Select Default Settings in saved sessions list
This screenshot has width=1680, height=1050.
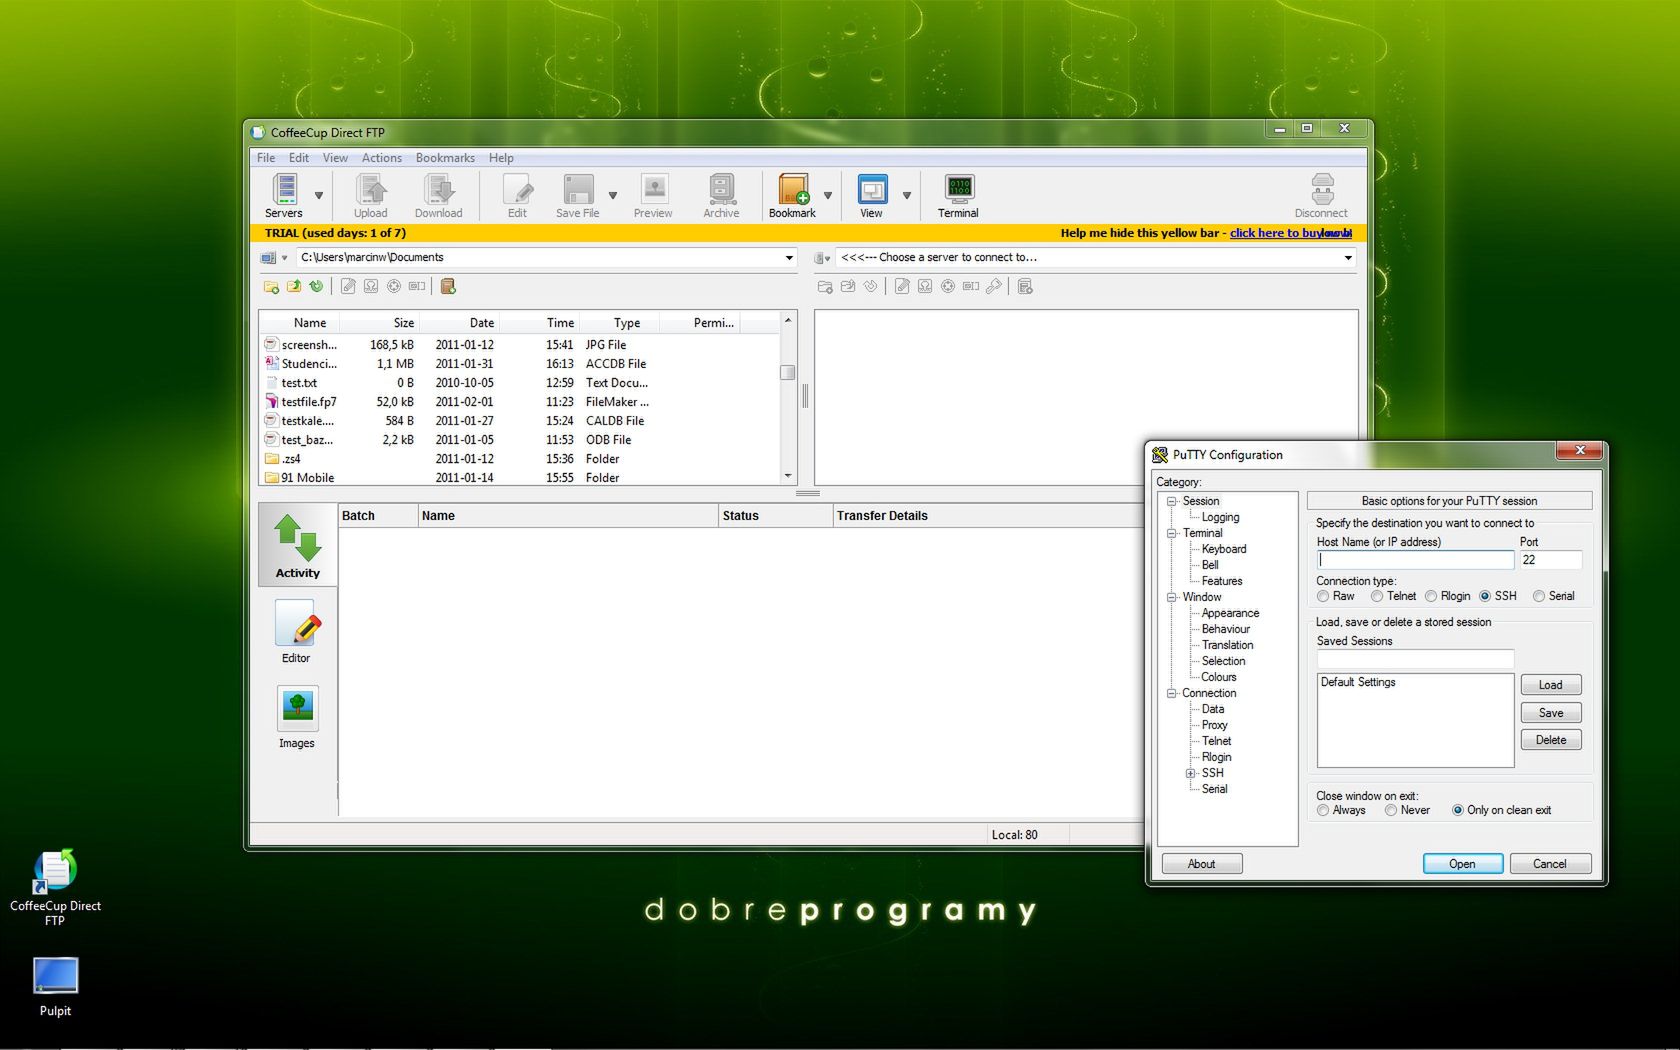point(1358,682)
